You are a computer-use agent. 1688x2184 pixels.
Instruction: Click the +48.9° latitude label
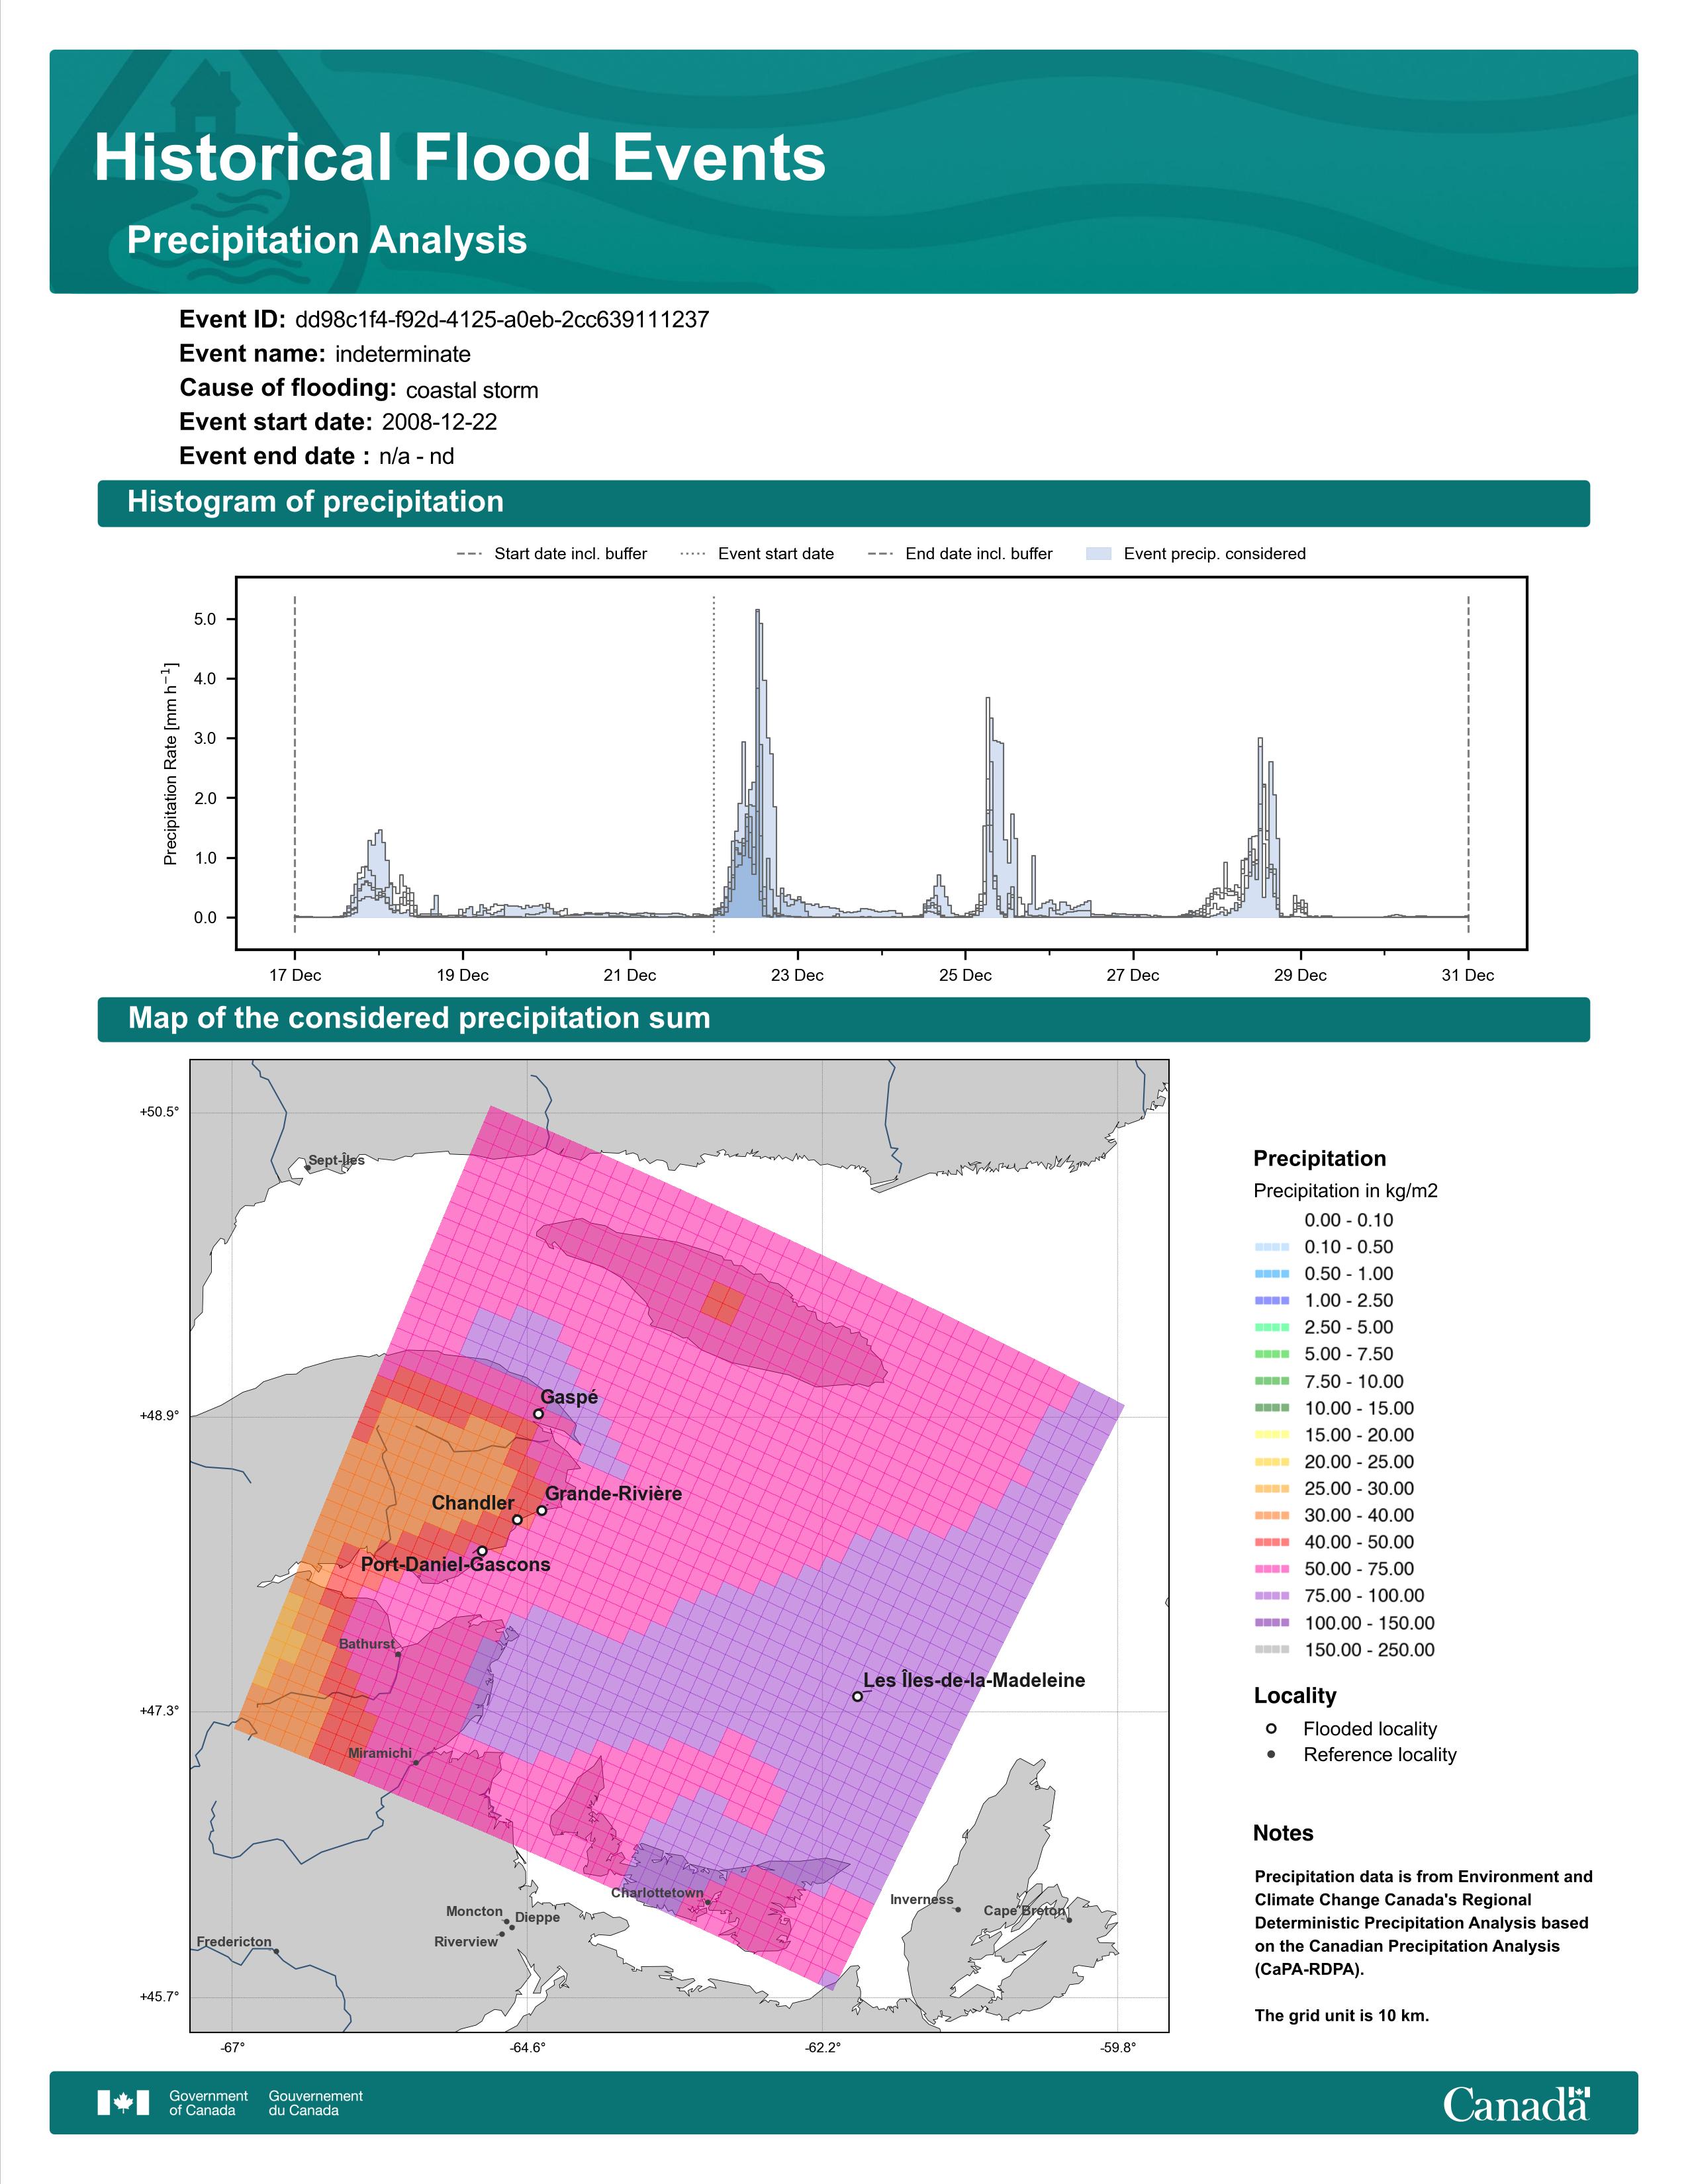[x=160, y=1416]
